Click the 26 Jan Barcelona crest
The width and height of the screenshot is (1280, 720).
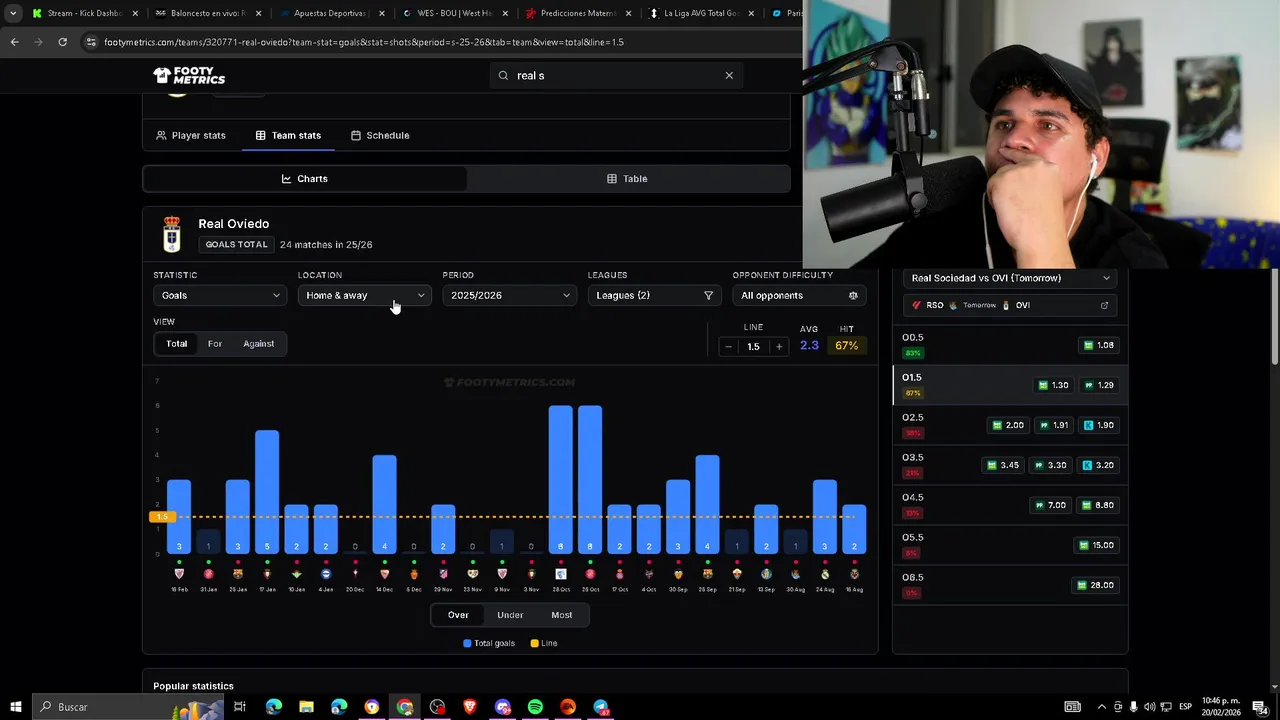(x=238, y=574)
